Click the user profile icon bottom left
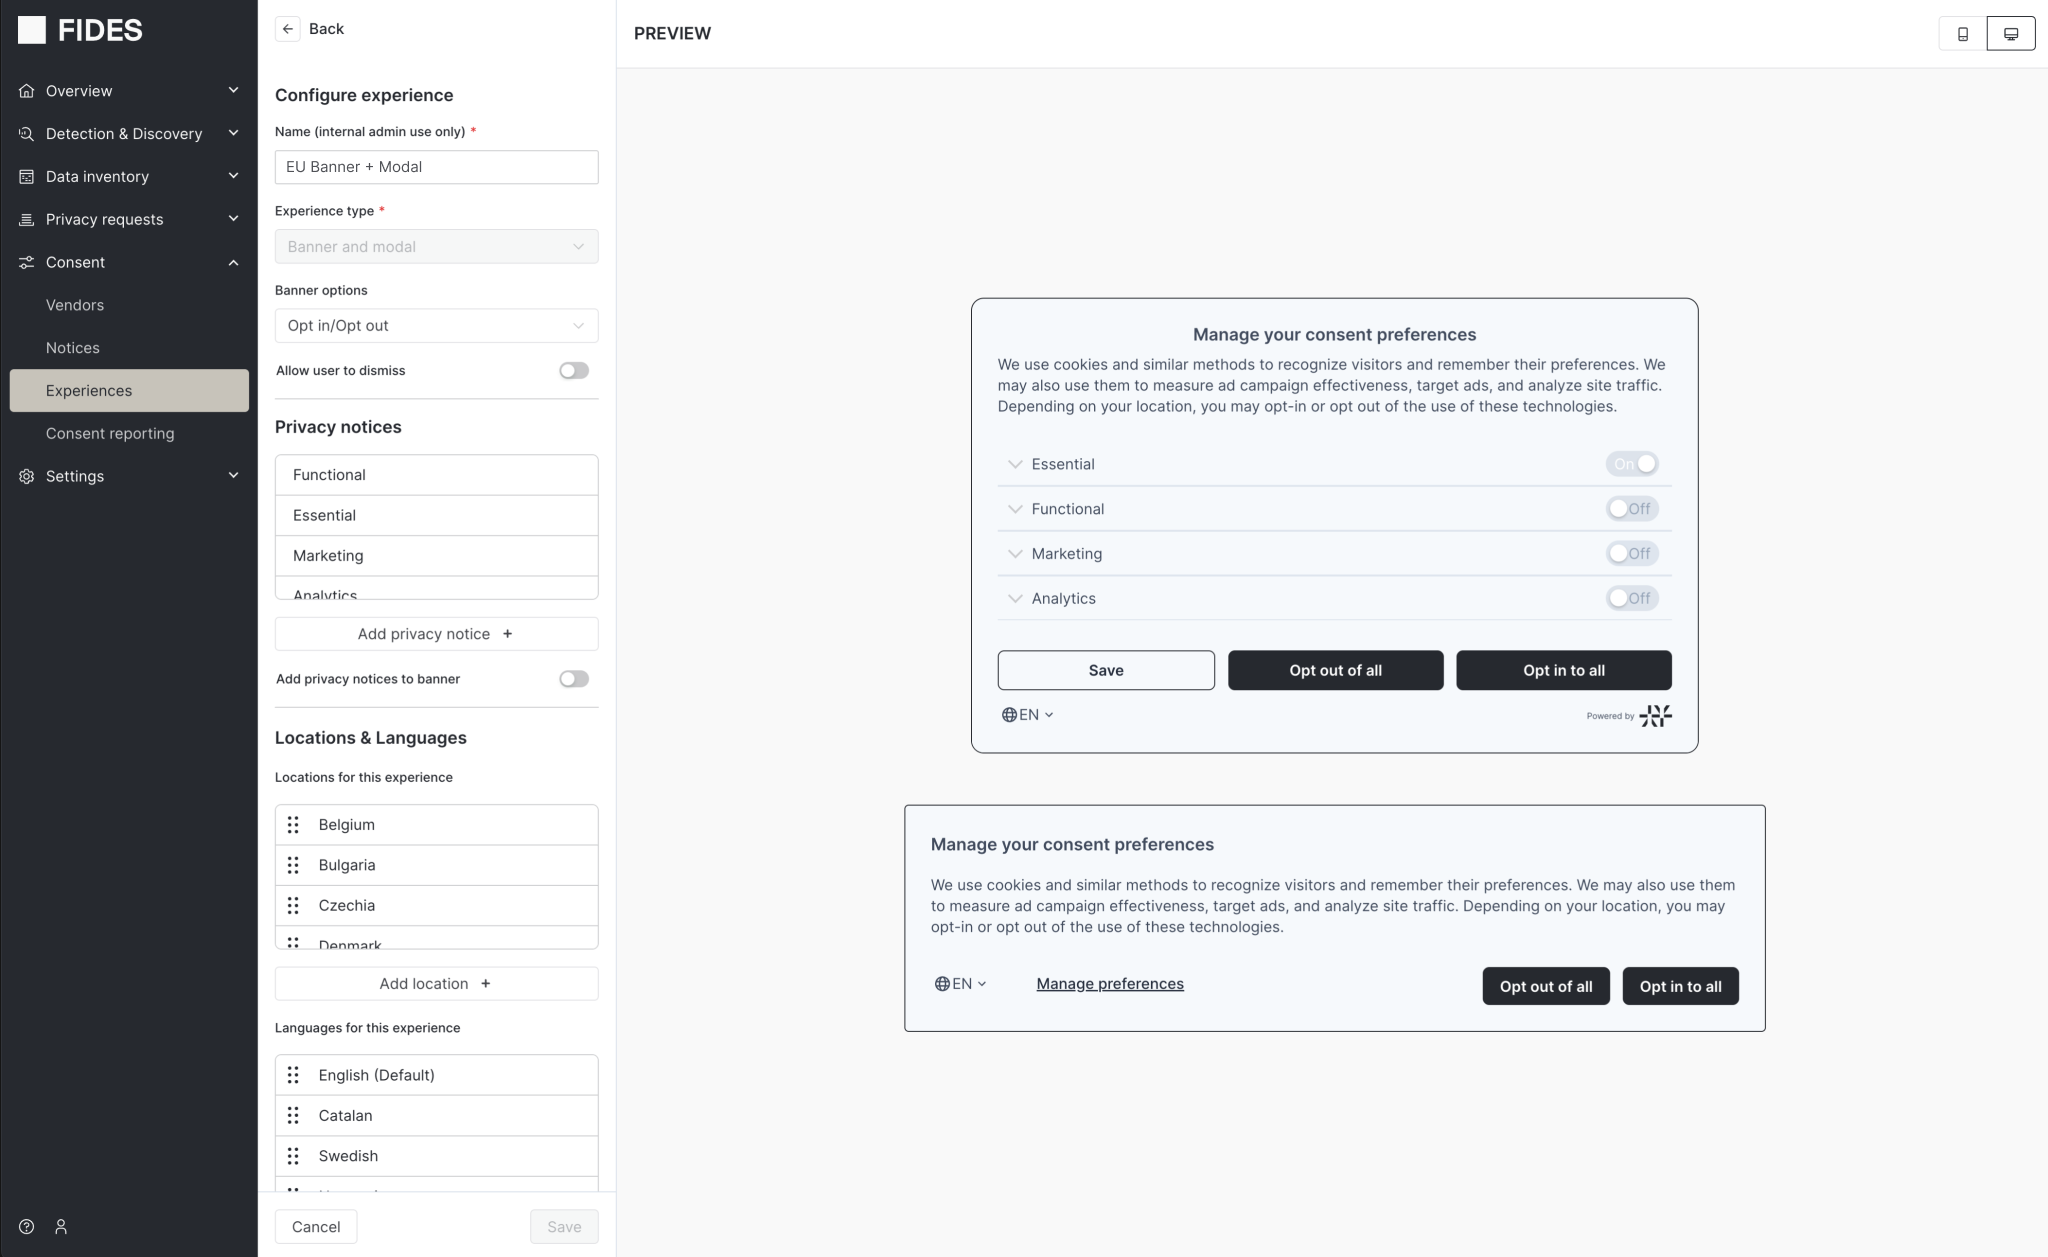The width and height of the screenshot is (2048, 1257). [61, 1226]
